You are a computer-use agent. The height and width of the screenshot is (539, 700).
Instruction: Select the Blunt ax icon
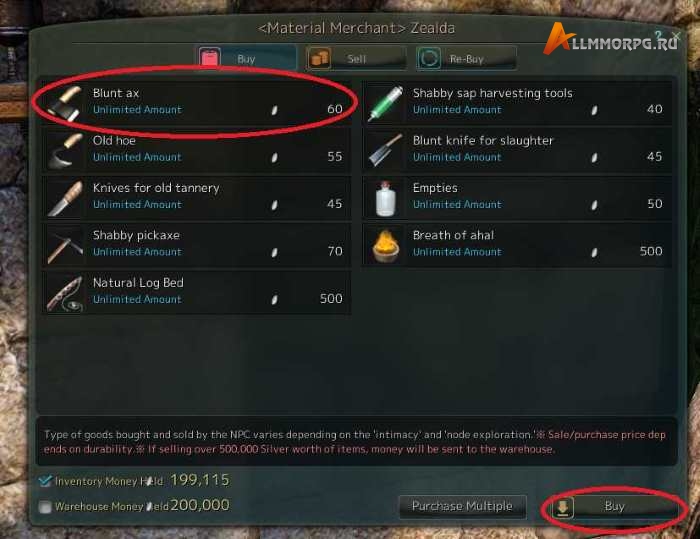pyautogui.click(x=65, y=103)
